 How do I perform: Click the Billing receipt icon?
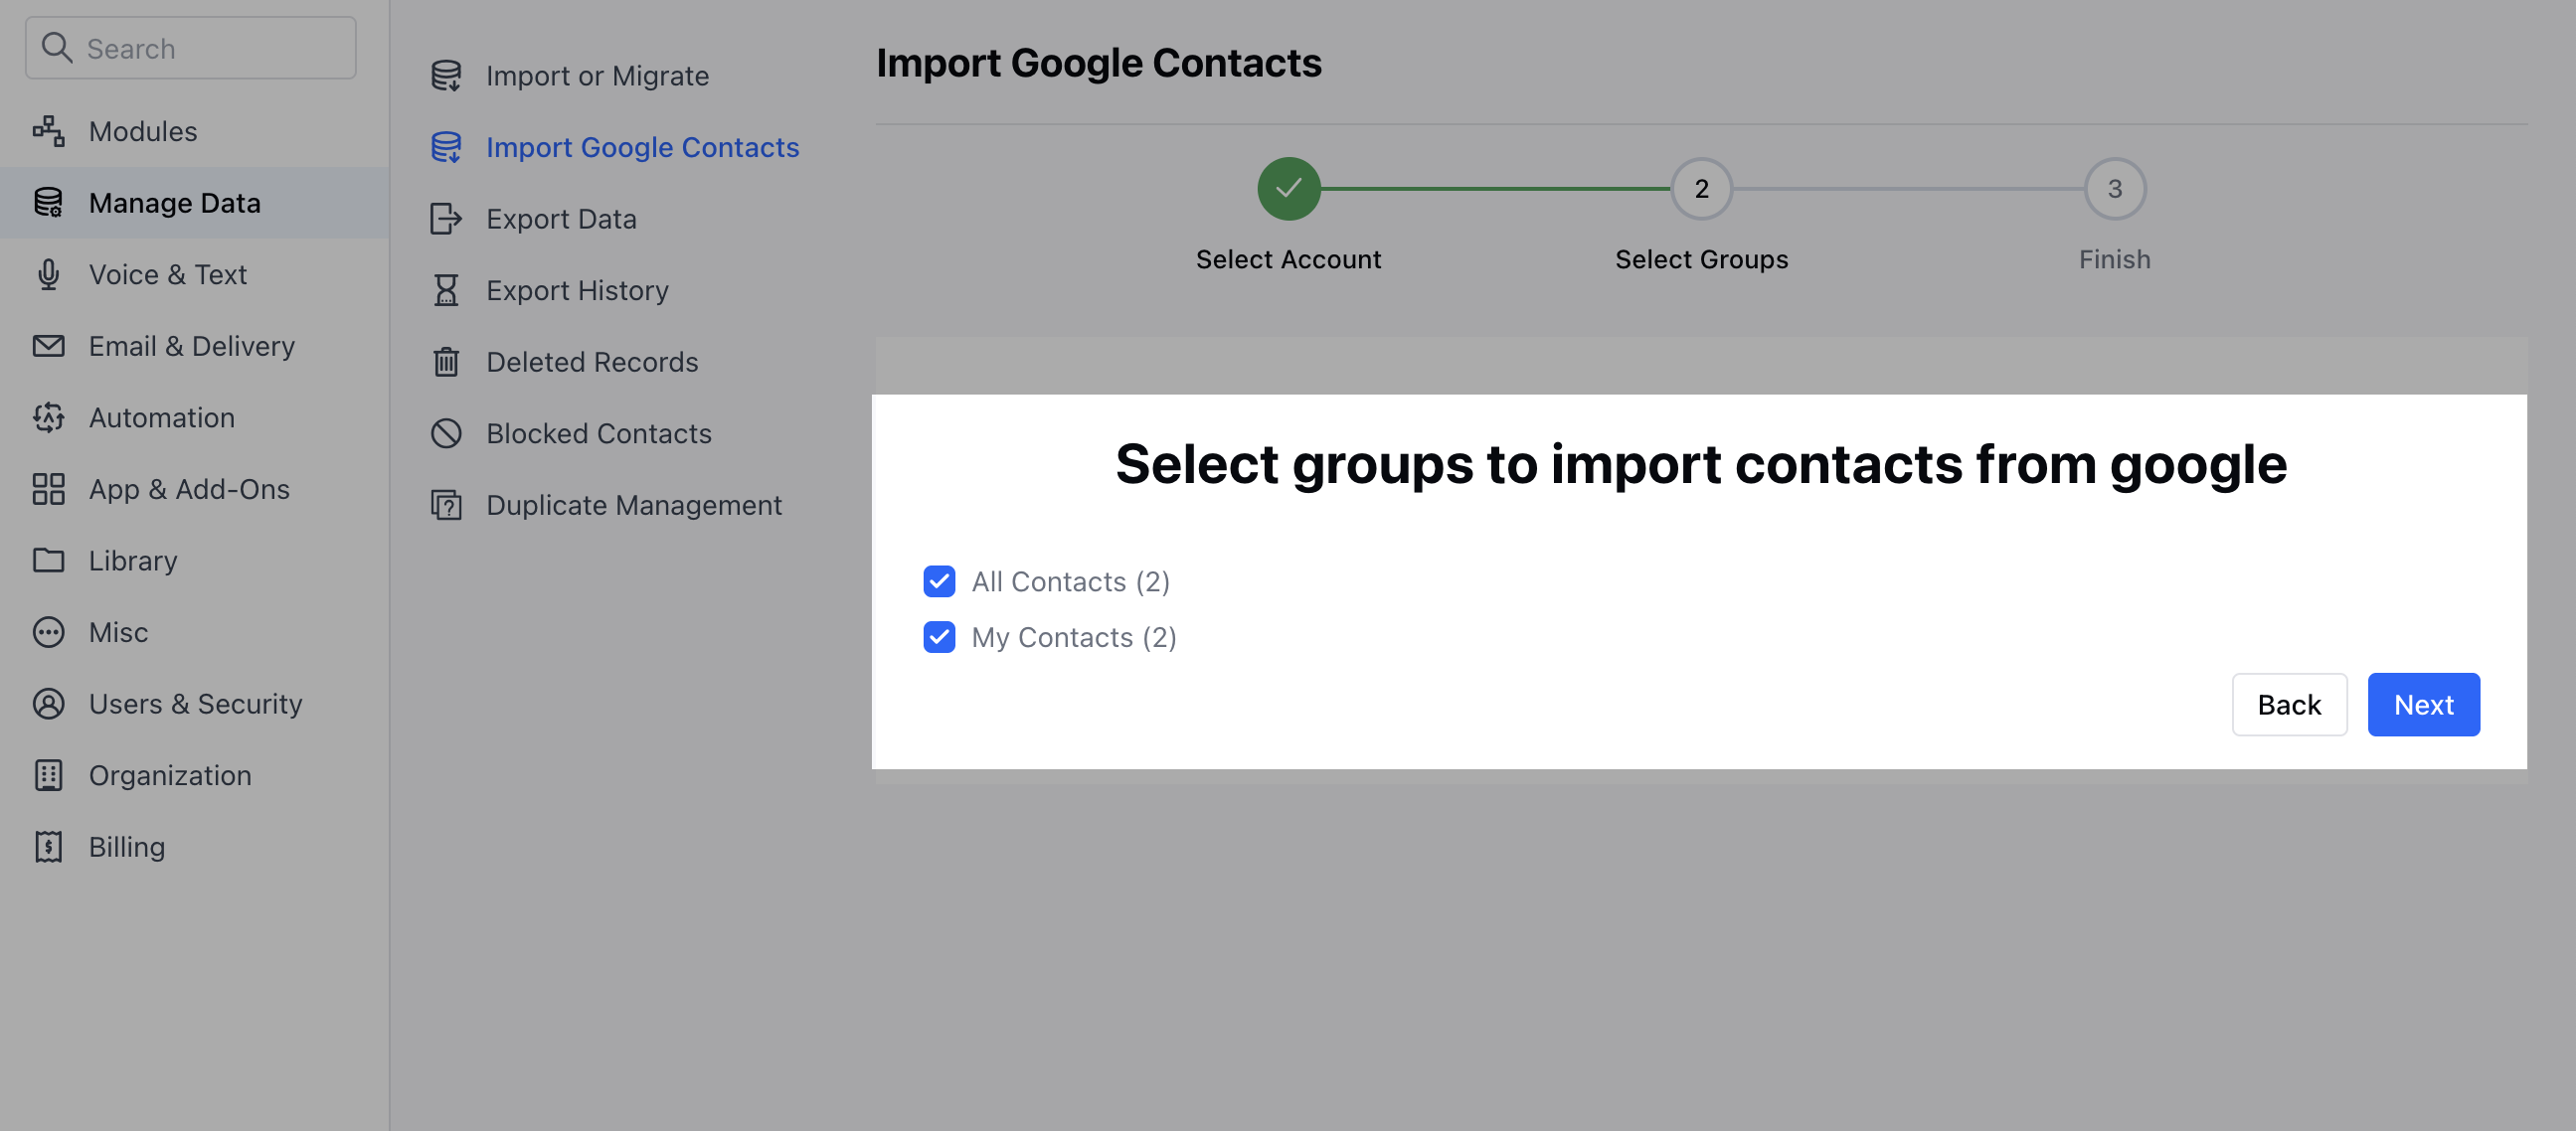point(48,846)
